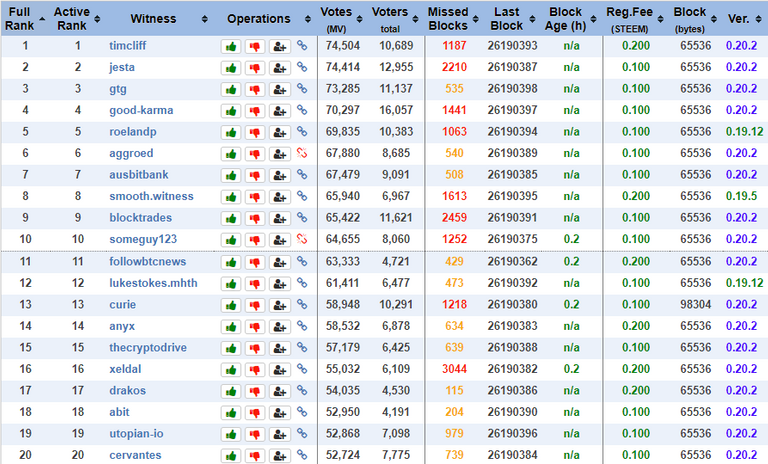Open timcliff witness profile link
The width and height of the screenshot is (768, 464).
coord(127,46)
